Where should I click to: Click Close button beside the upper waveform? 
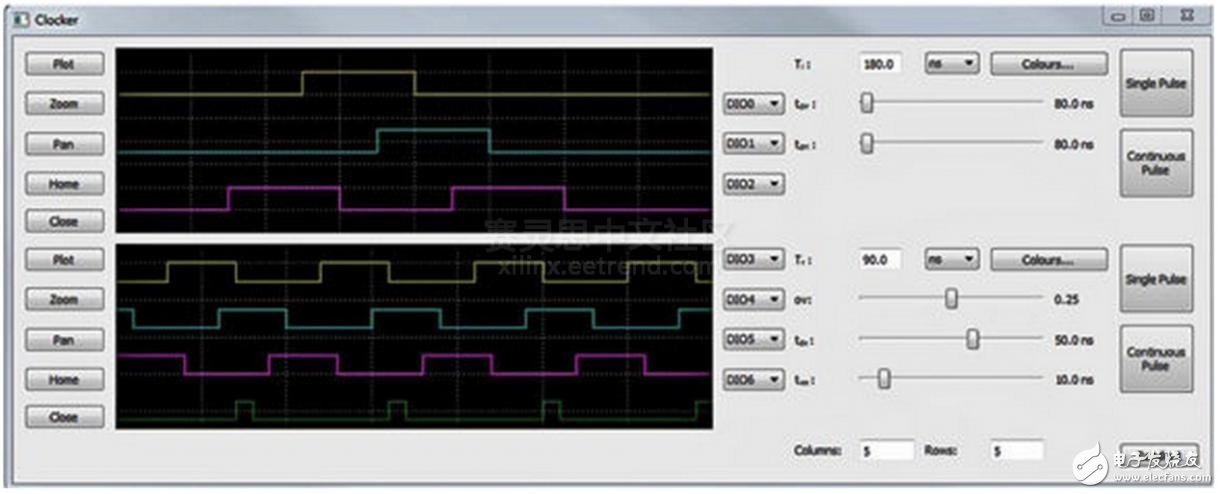click(x=64, y=221)
